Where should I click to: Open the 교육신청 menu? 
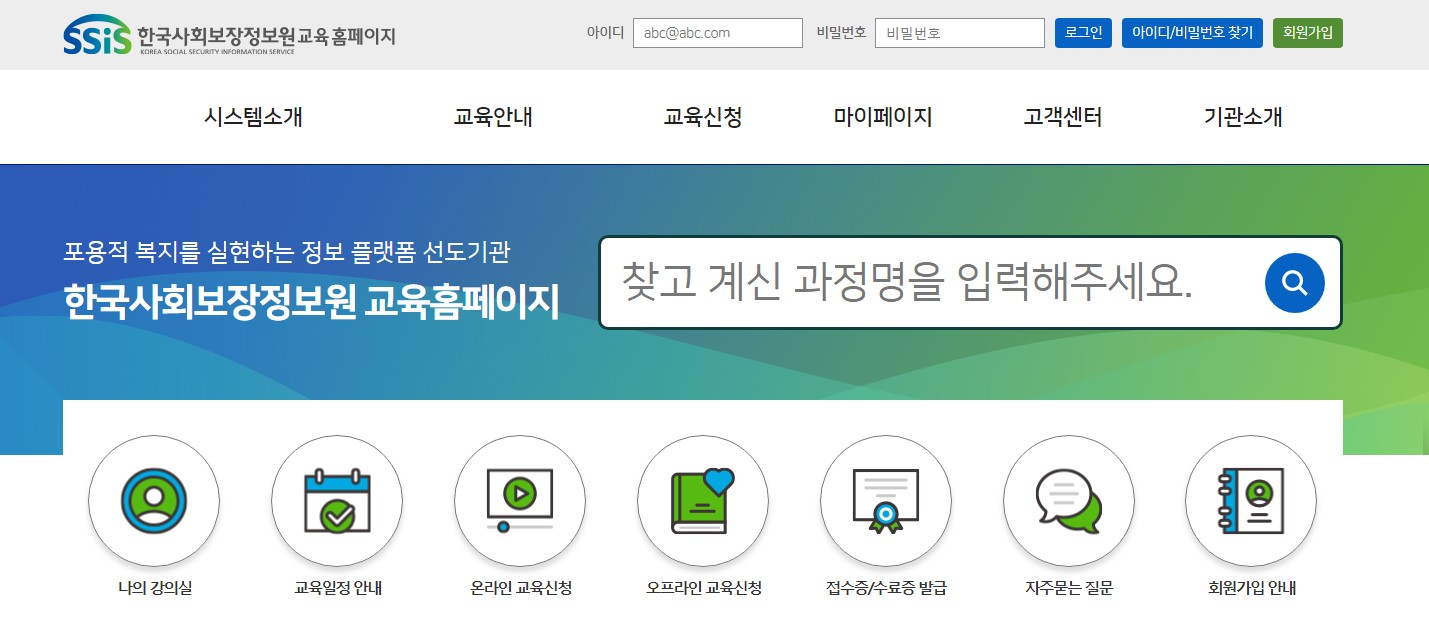(703, 117)
